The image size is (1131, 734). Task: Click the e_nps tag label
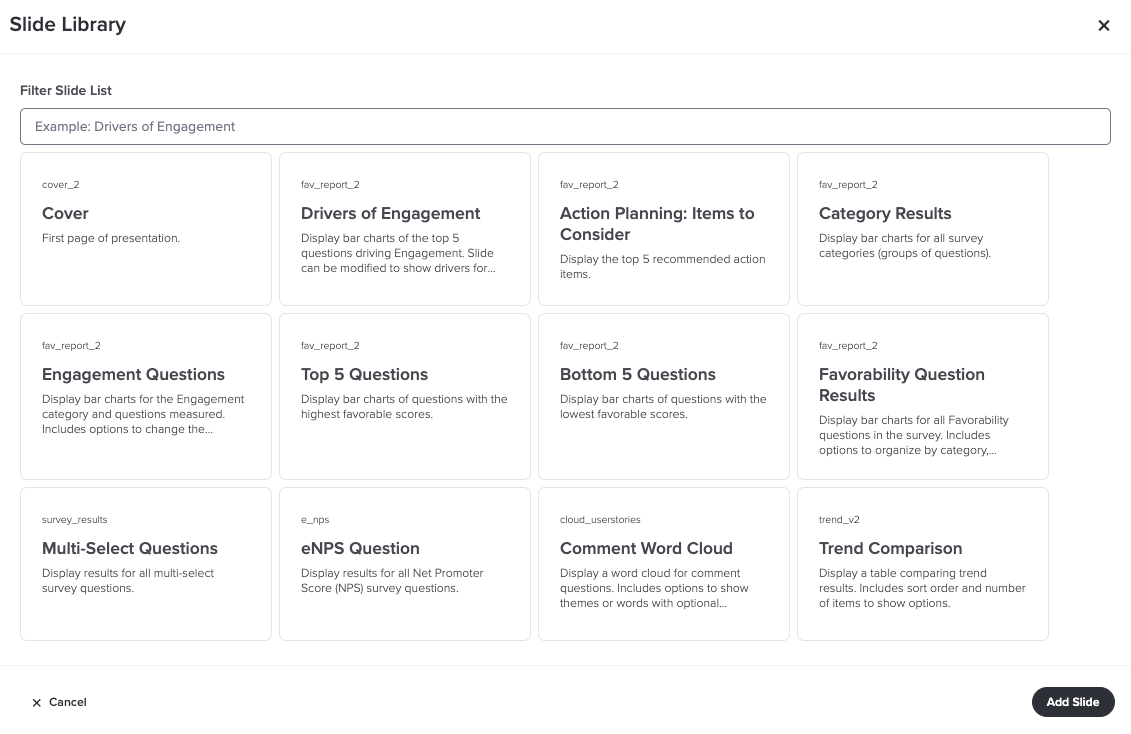click(x=315, y=520)
